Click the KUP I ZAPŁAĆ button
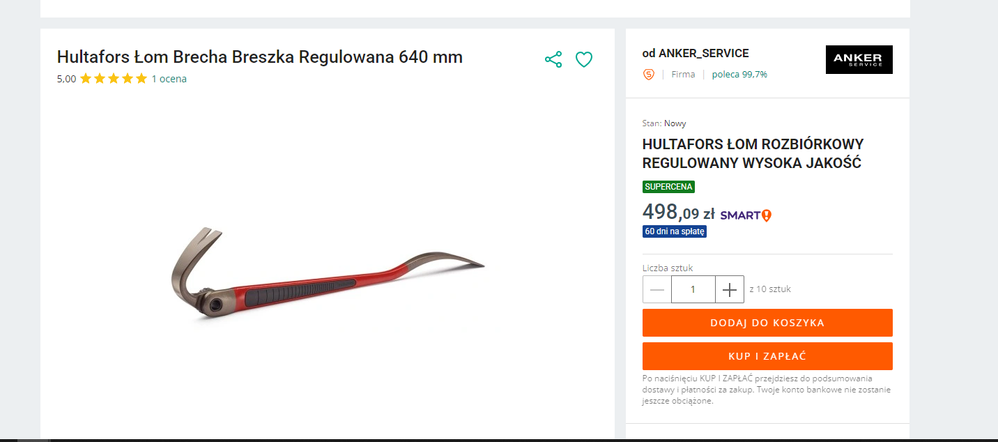 767,356
